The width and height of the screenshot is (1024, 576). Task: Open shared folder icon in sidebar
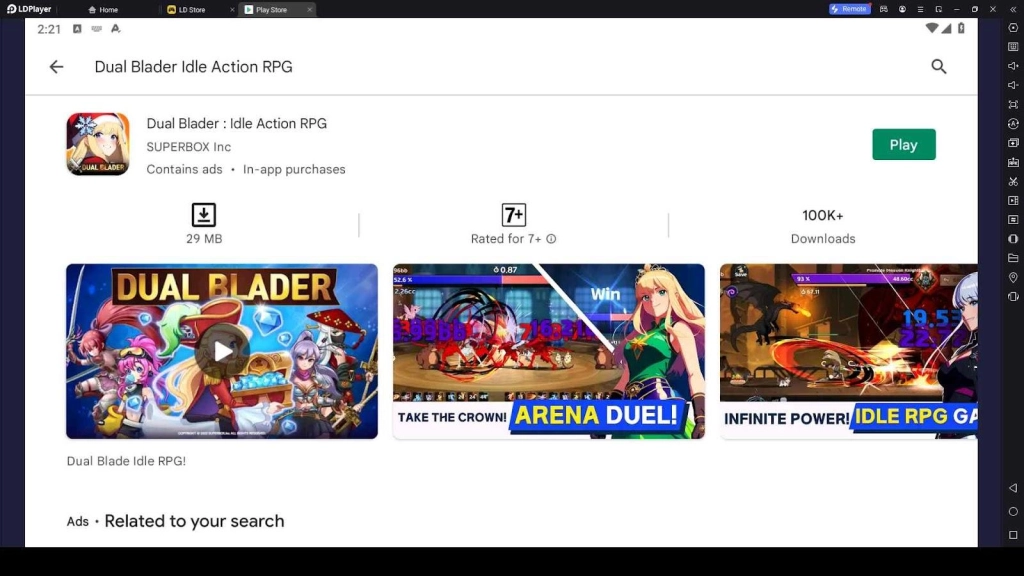point(1013,258)
